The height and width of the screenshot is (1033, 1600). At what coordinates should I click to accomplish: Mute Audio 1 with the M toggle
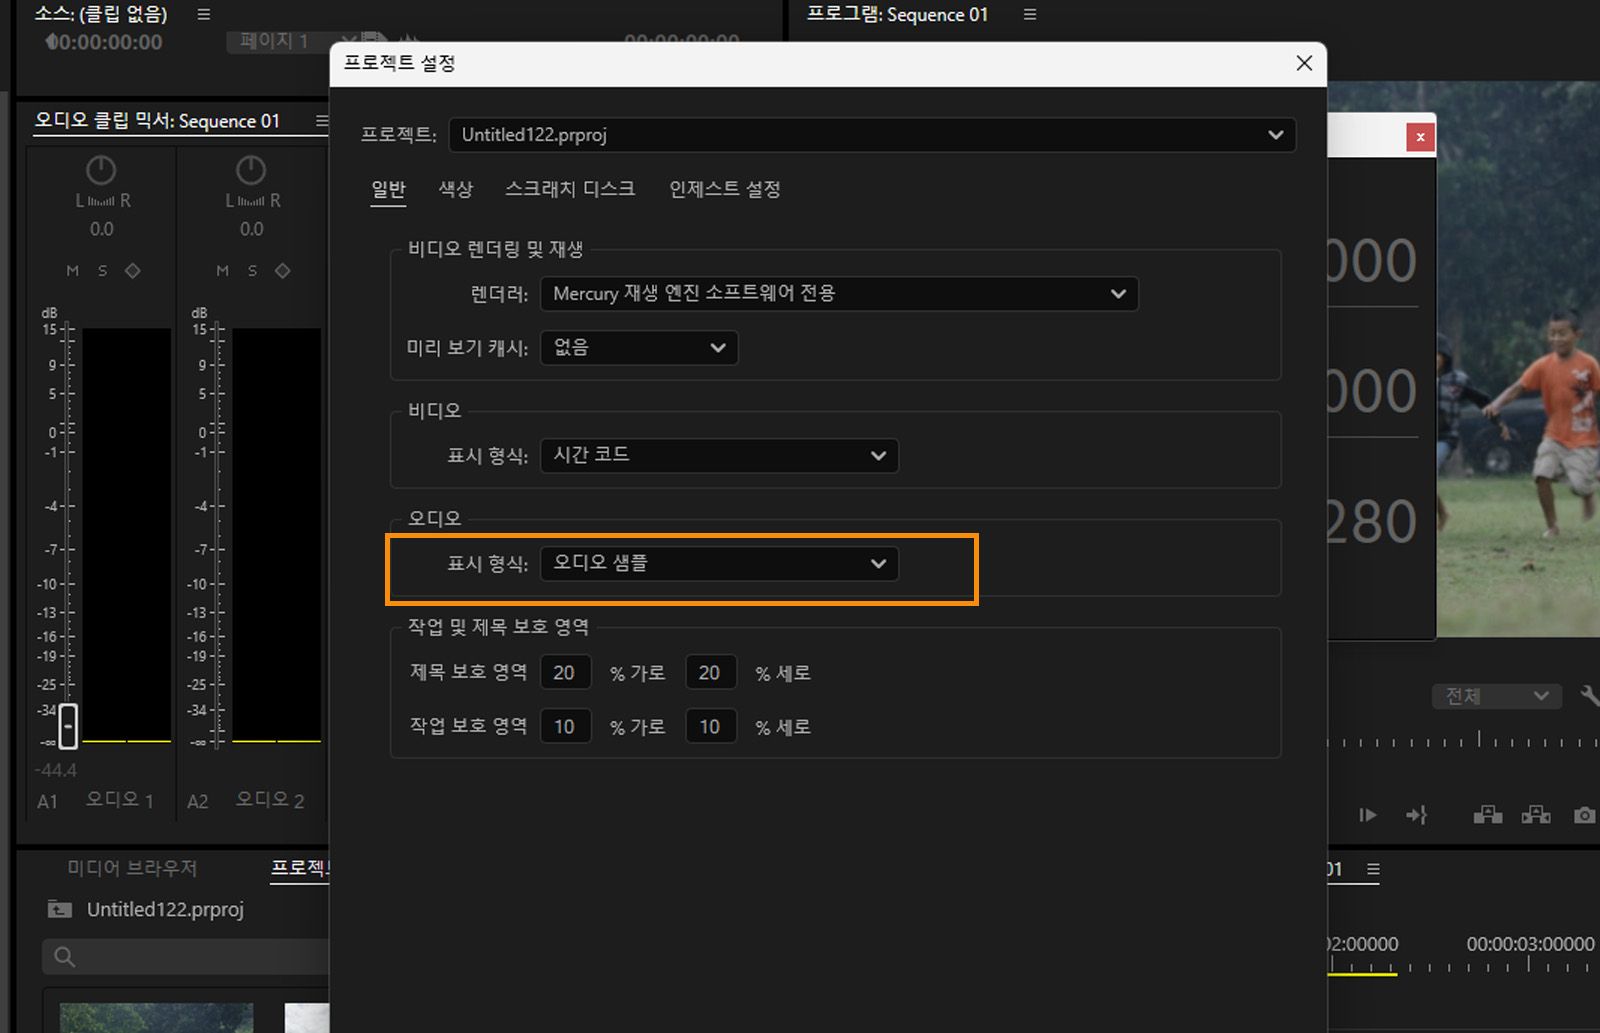click(71, 270)
